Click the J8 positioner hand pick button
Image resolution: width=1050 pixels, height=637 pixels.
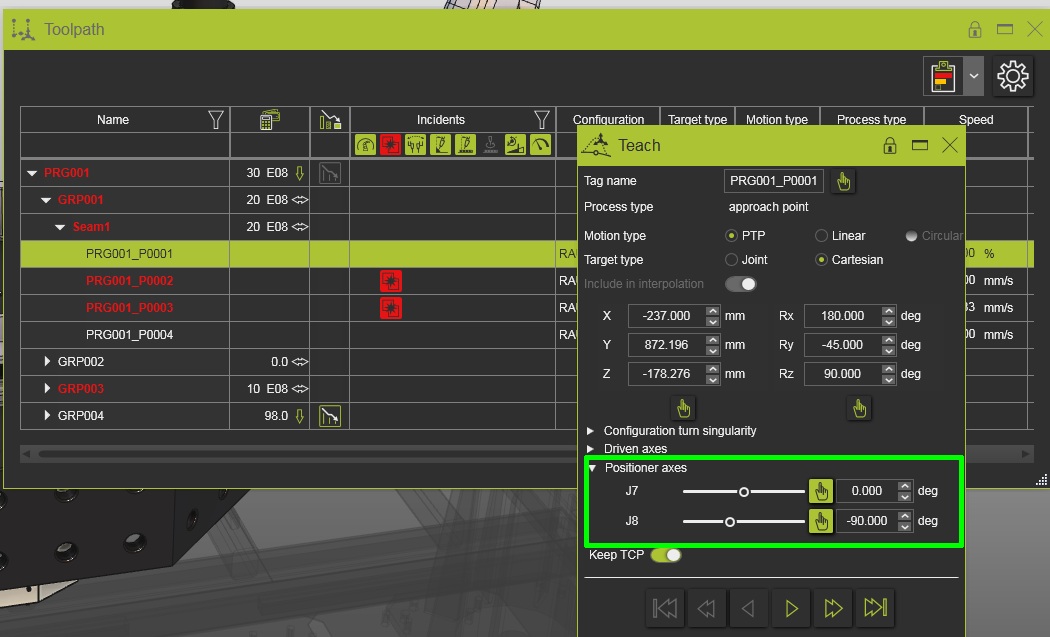click(x=820, y=521)
